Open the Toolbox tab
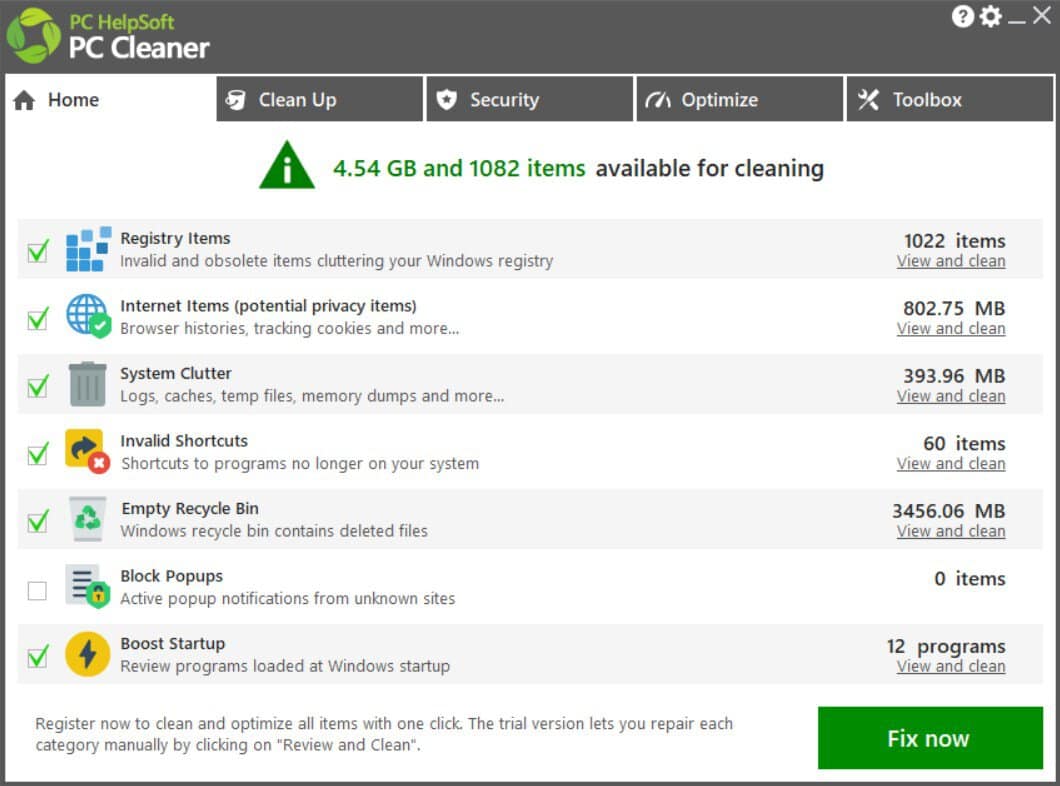The height and width of the screenshot is (786, 1060). click(950, 99)
